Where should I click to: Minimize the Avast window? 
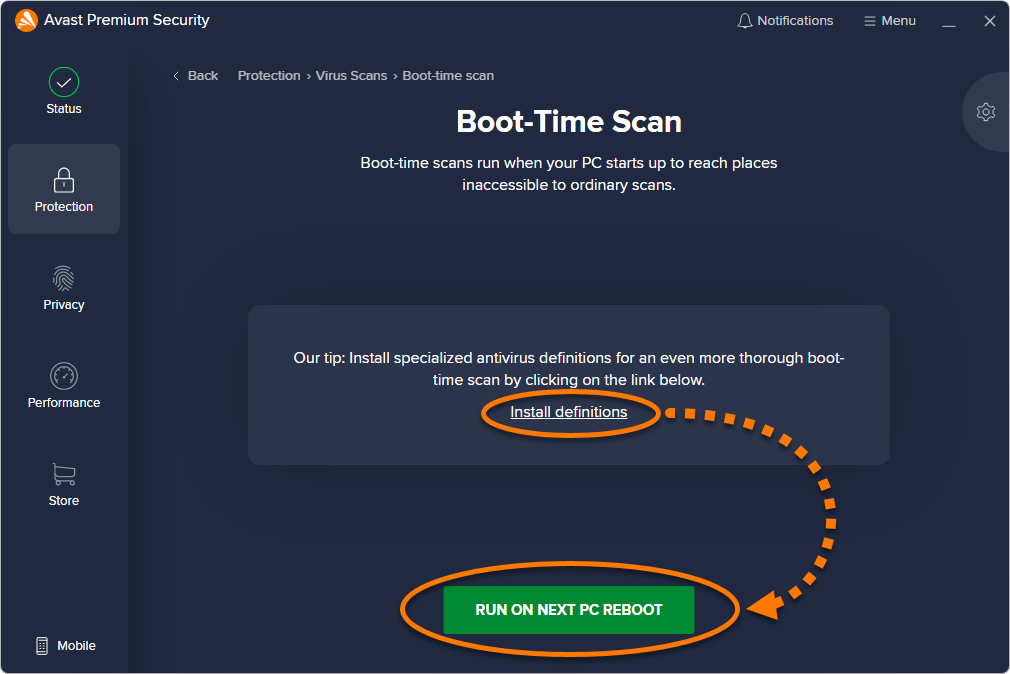pyautogui.click(x=949, y=21)
